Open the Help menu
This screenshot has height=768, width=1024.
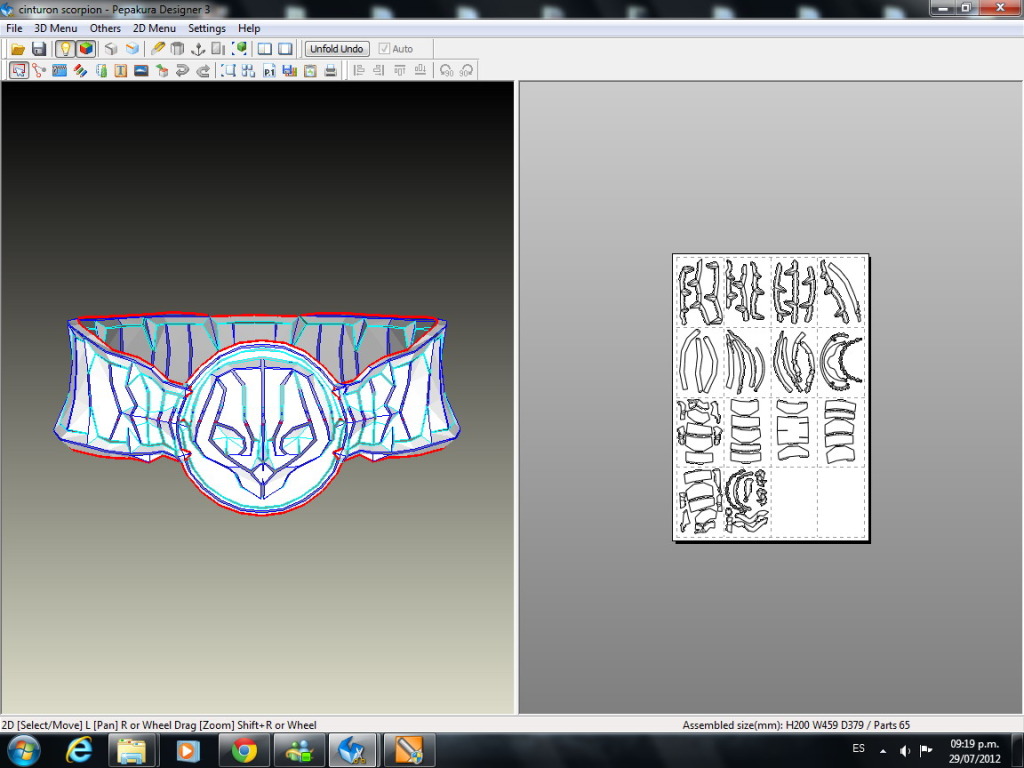point(249,28)
